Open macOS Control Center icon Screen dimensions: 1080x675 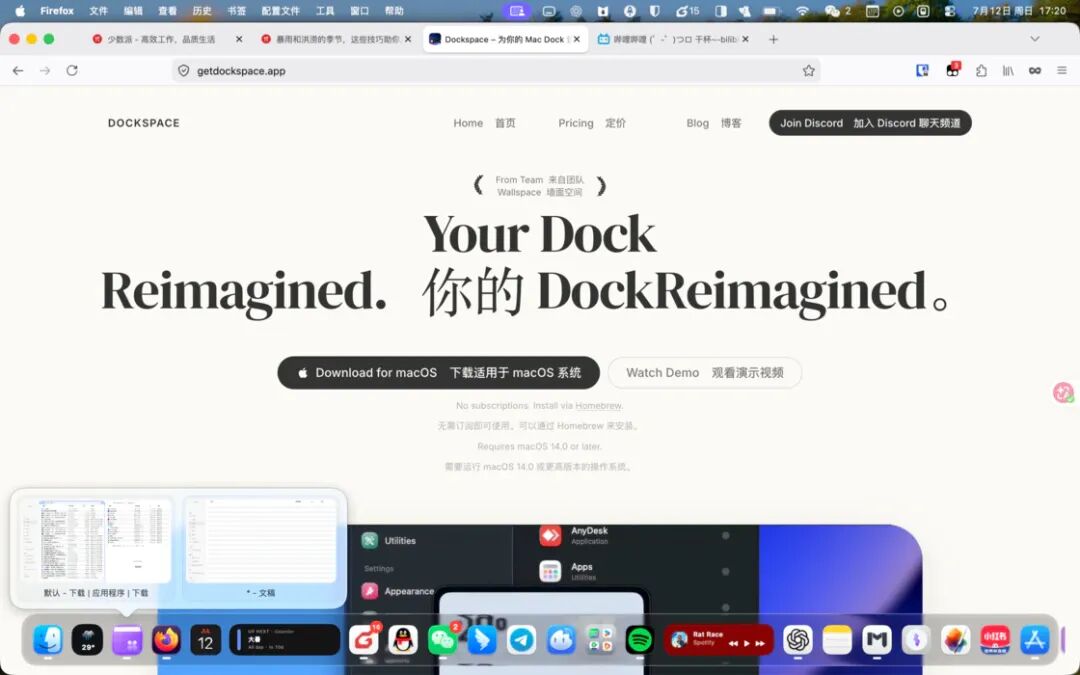[950, 11]
